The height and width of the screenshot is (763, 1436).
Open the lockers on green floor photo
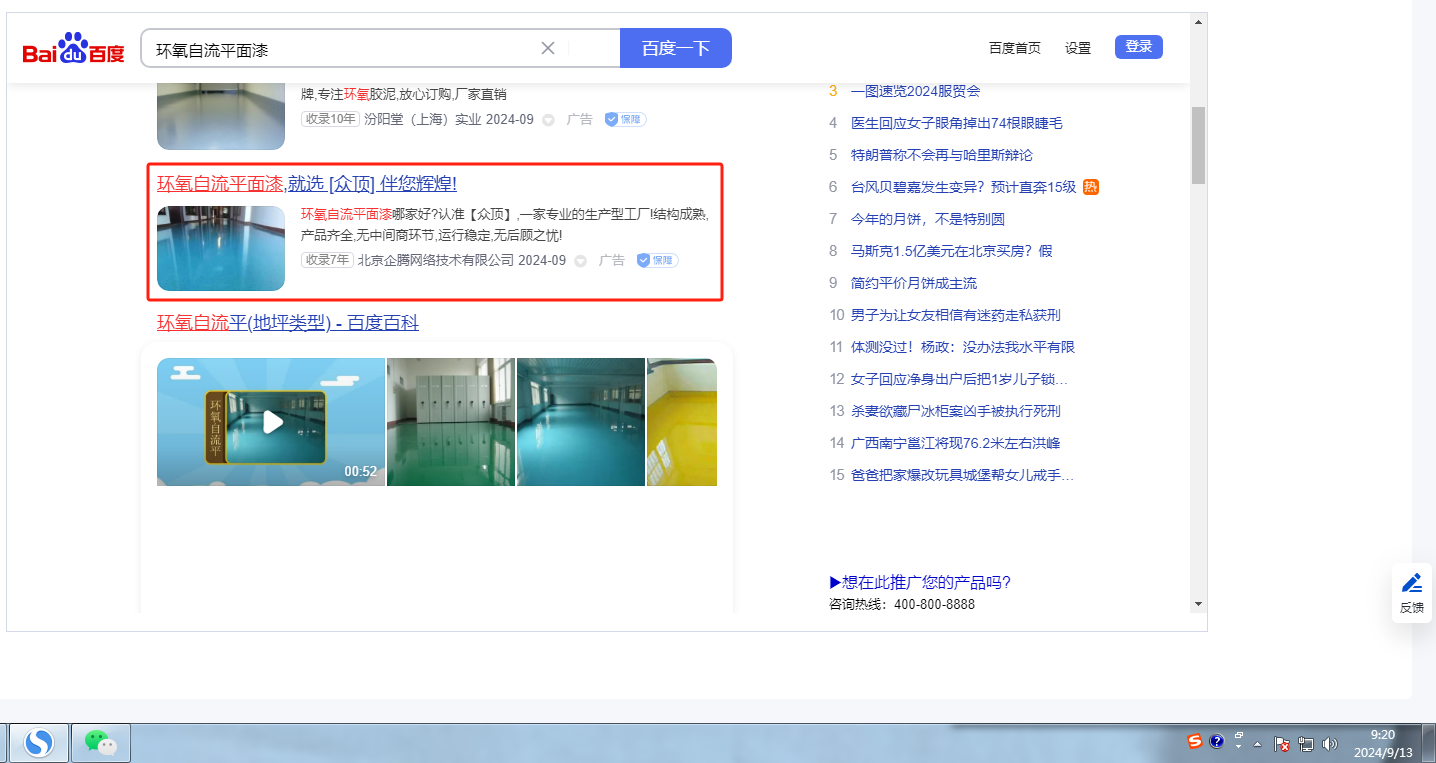[x=451, y=422]
